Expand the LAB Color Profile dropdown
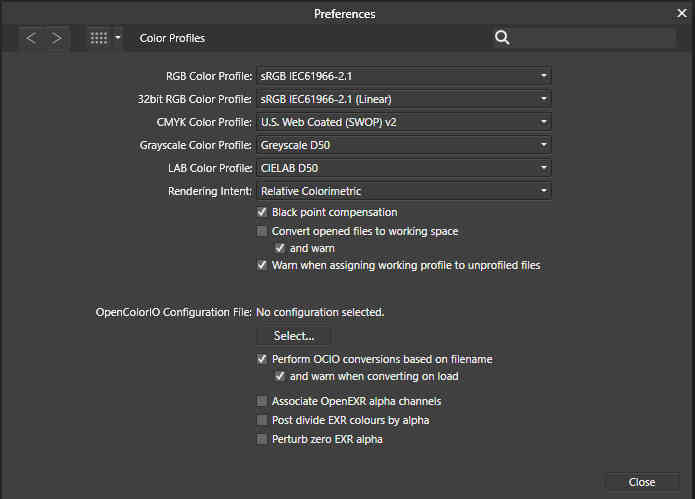695x499 pixels. [404, 168]
